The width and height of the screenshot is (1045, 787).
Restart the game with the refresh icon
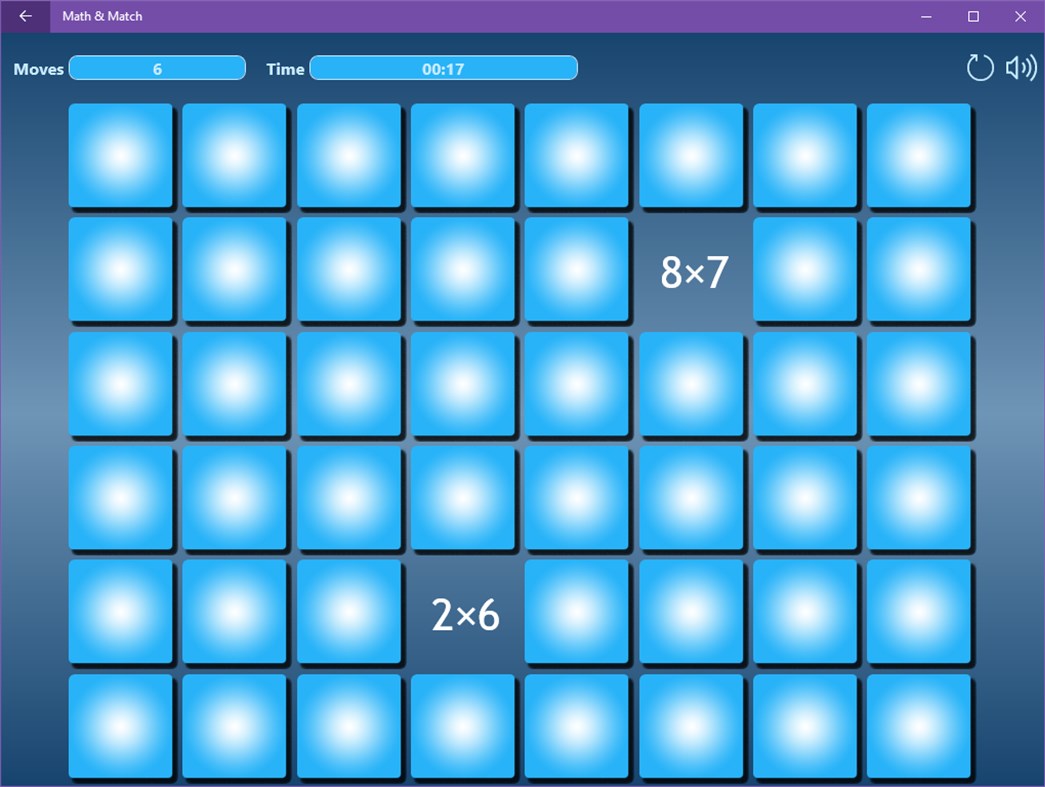click(980, 67)
